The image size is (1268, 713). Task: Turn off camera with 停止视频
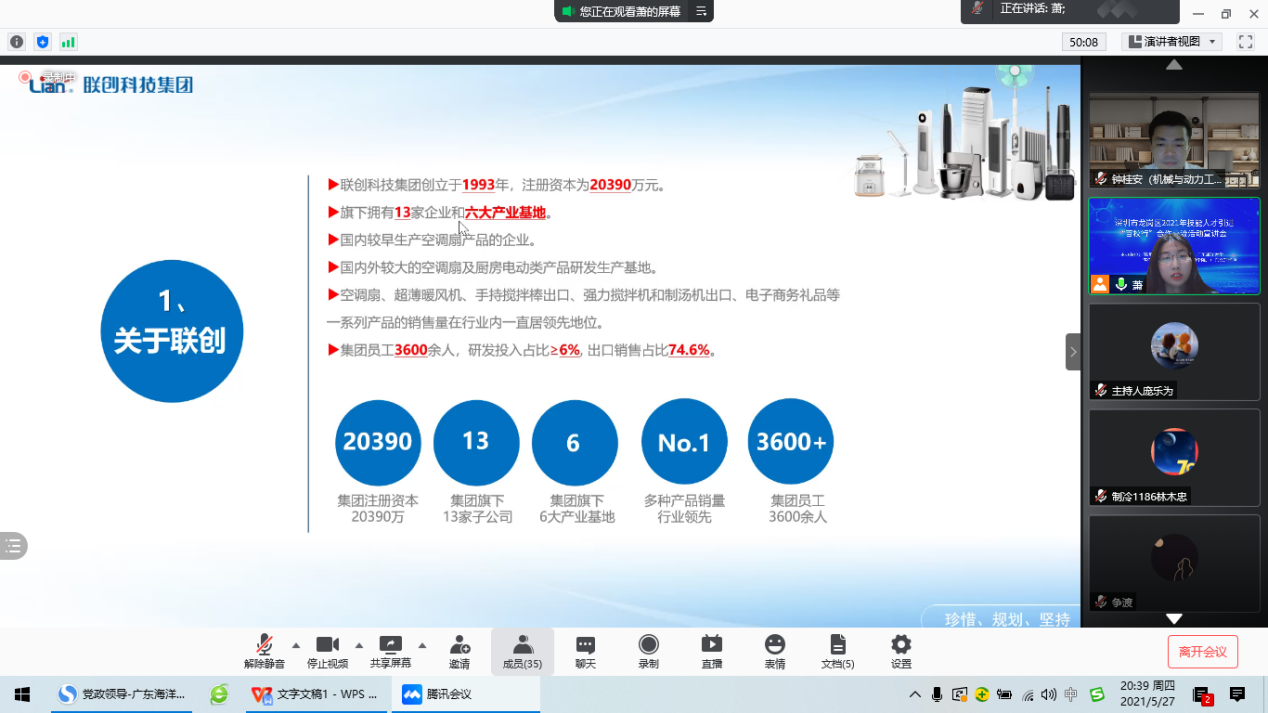pos(327,651)
